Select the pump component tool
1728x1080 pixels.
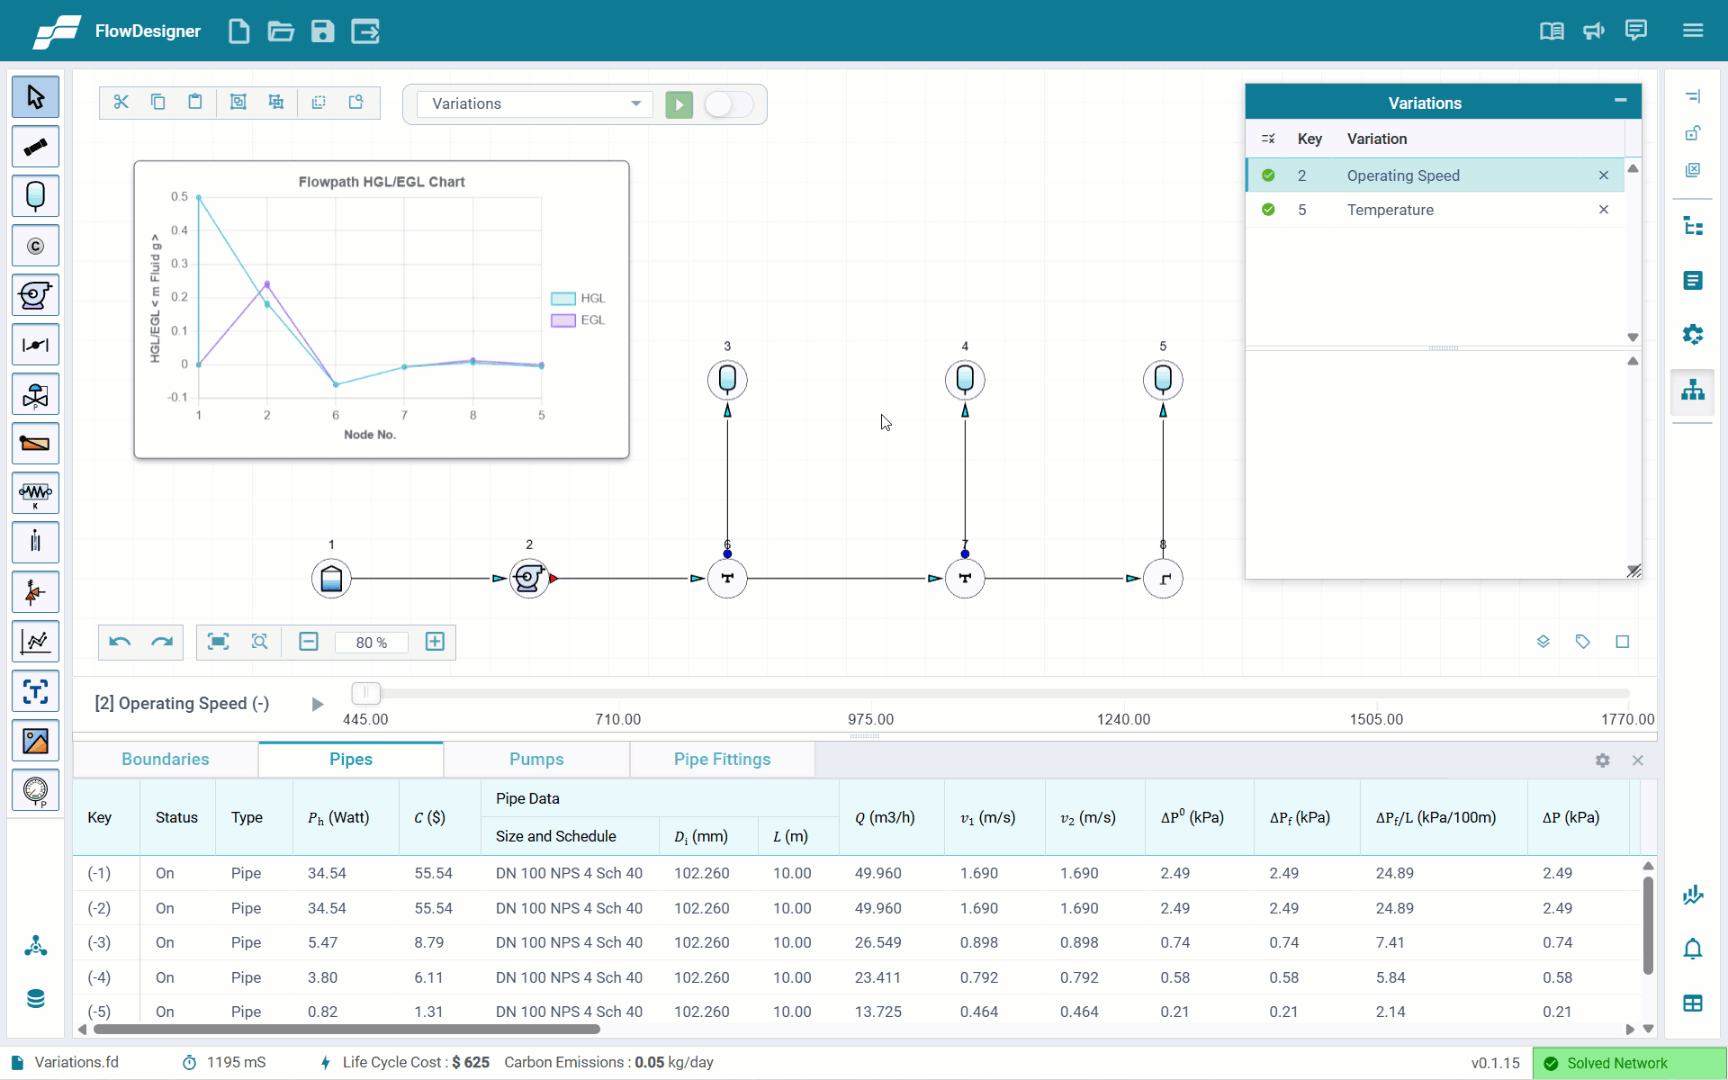(x=35, y=296)
